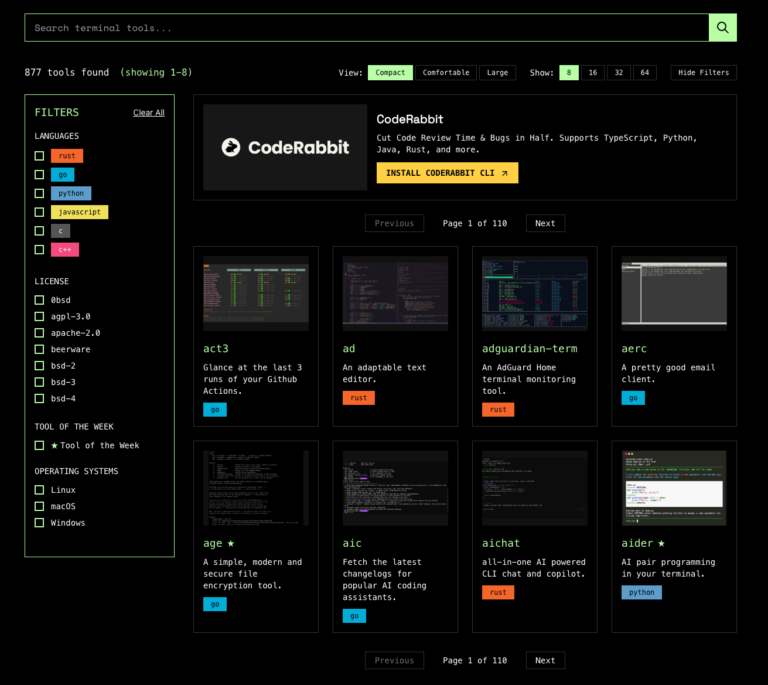The height and width of the screenshot is (685, 768).
Task: Enable the python language filter checkbox
Action: pos(39,193)
